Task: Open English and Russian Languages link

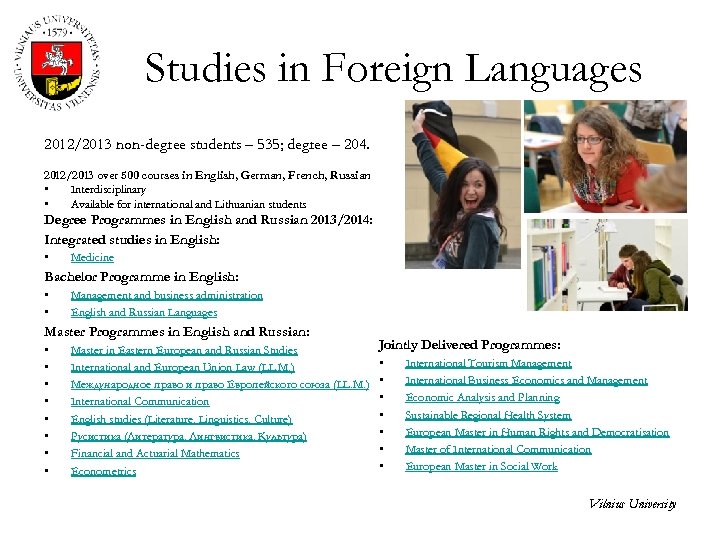Action: (144, 313)
